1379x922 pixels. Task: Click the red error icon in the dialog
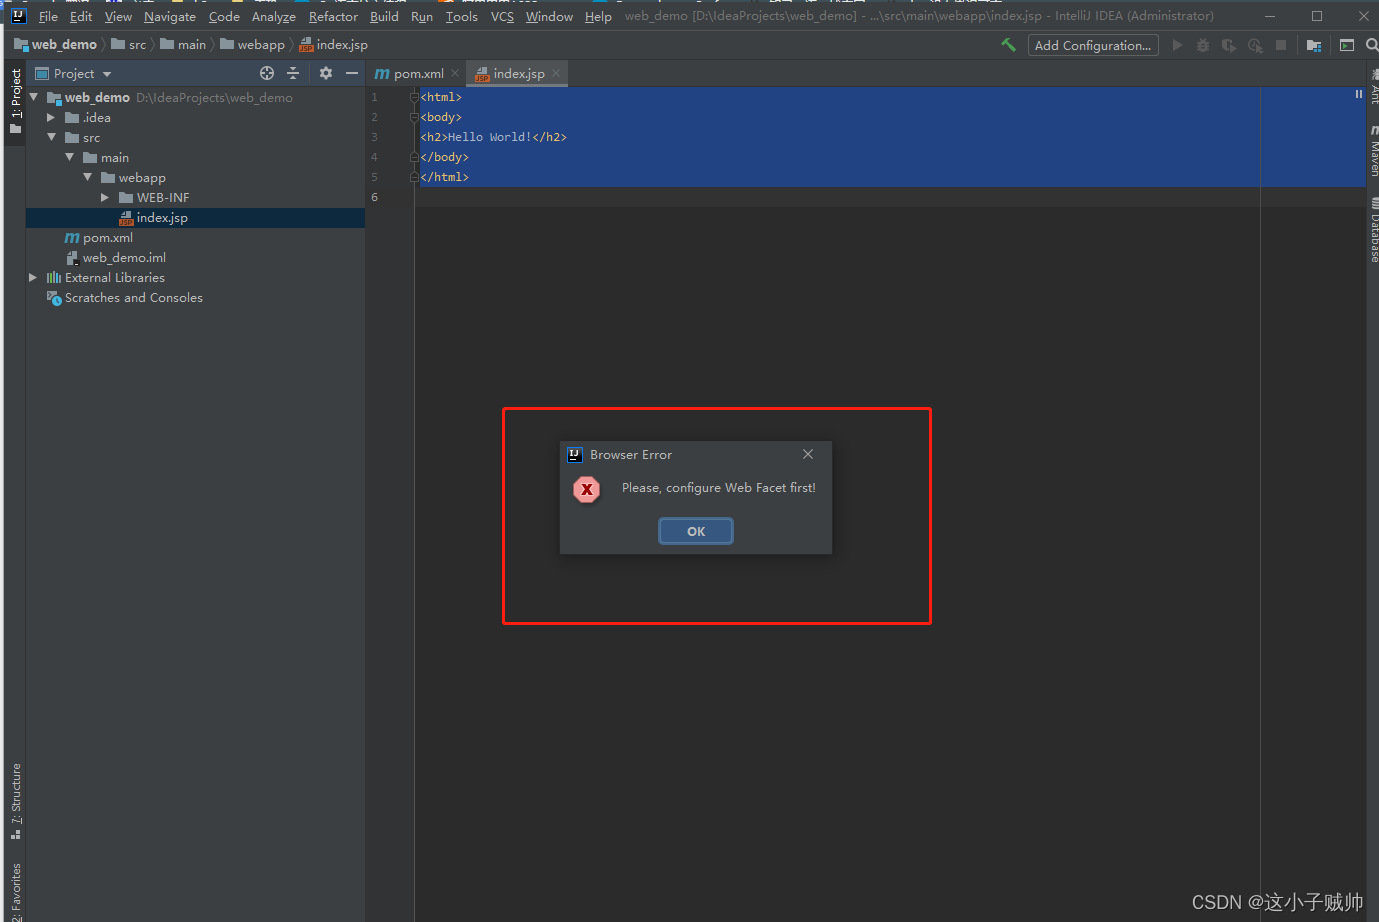[587, 489]
